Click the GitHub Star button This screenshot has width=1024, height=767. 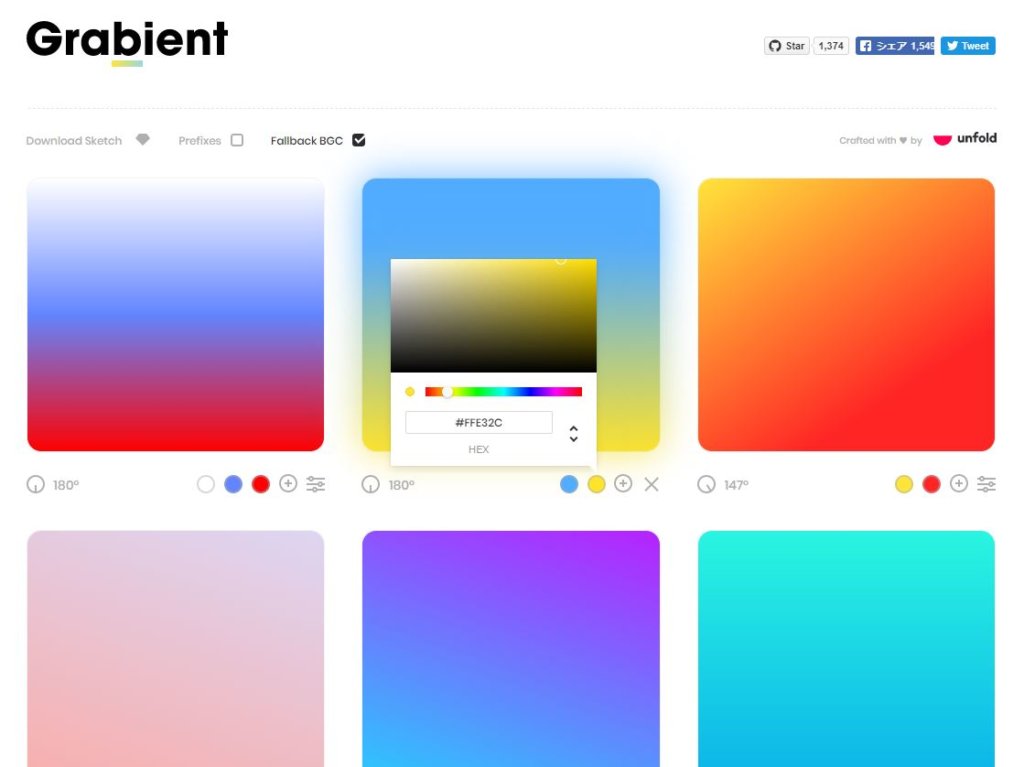click(x=787, y=46)
